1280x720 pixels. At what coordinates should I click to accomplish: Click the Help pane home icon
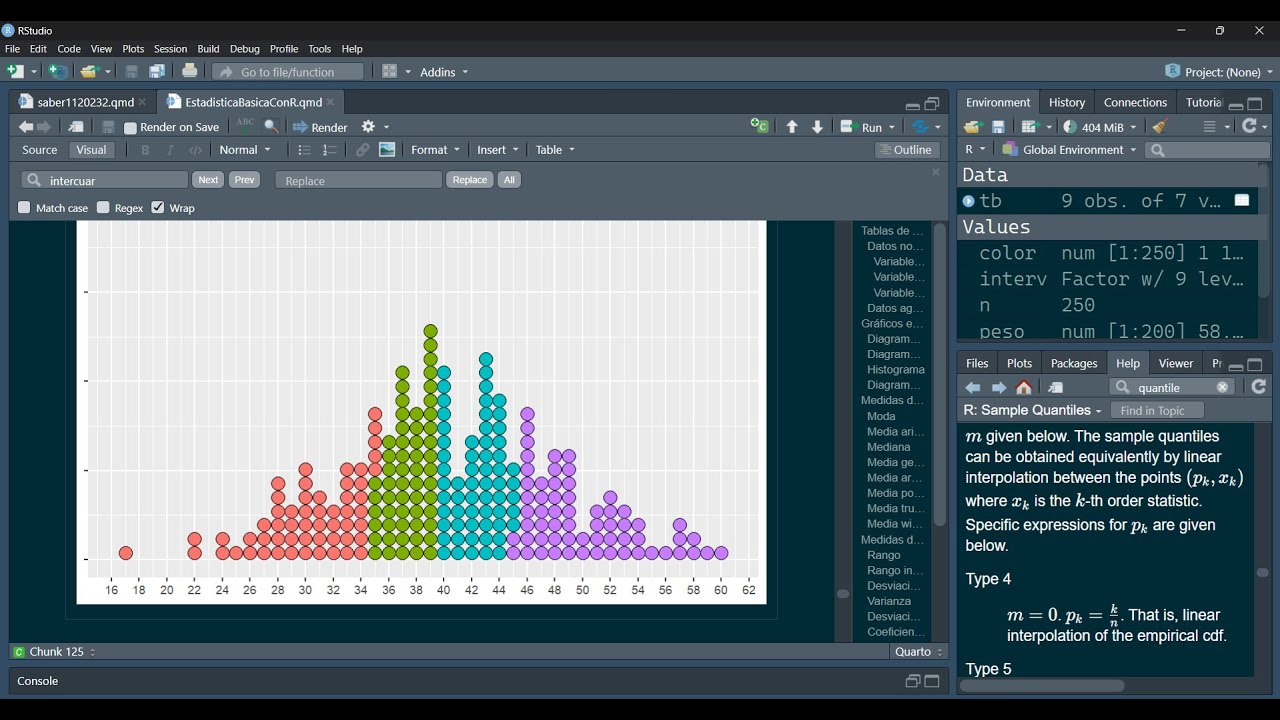[1024, 388]
